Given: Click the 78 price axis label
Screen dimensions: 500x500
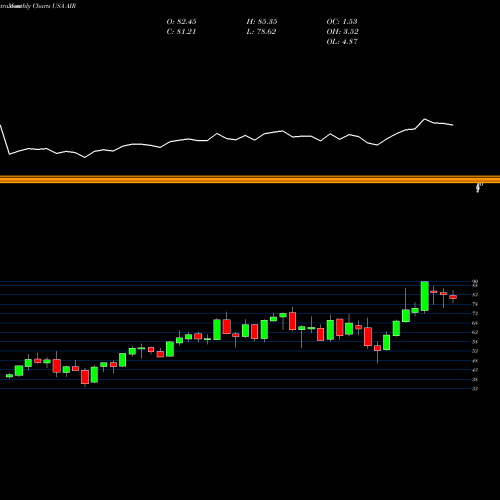Looking at the screenshot, I should (x=475, y=304).
